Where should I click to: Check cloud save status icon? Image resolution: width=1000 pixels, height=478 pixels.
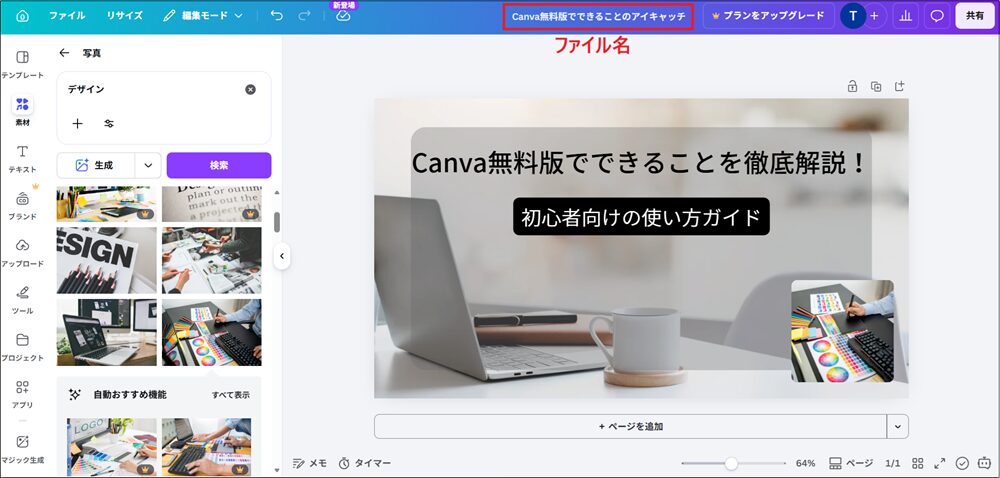pos(343,16)
